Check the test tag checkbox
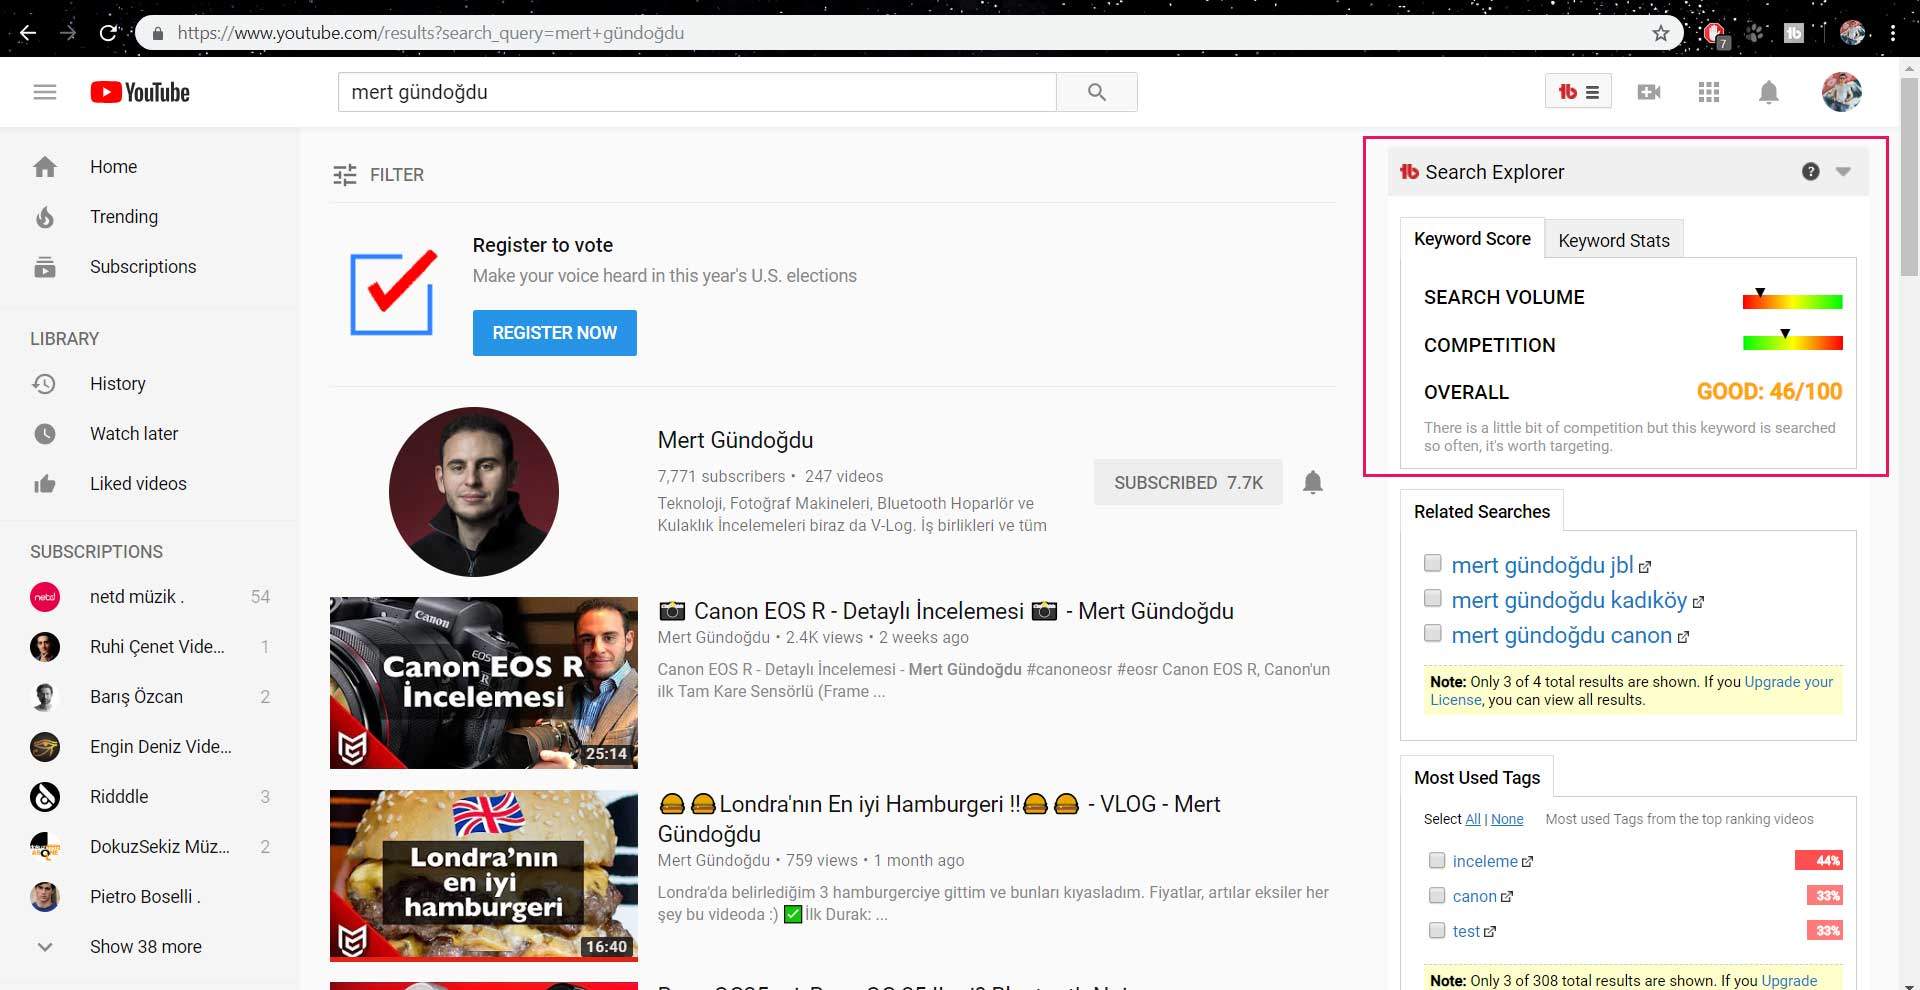This screenshot has height=990, width=1920. pos(1437,930)
